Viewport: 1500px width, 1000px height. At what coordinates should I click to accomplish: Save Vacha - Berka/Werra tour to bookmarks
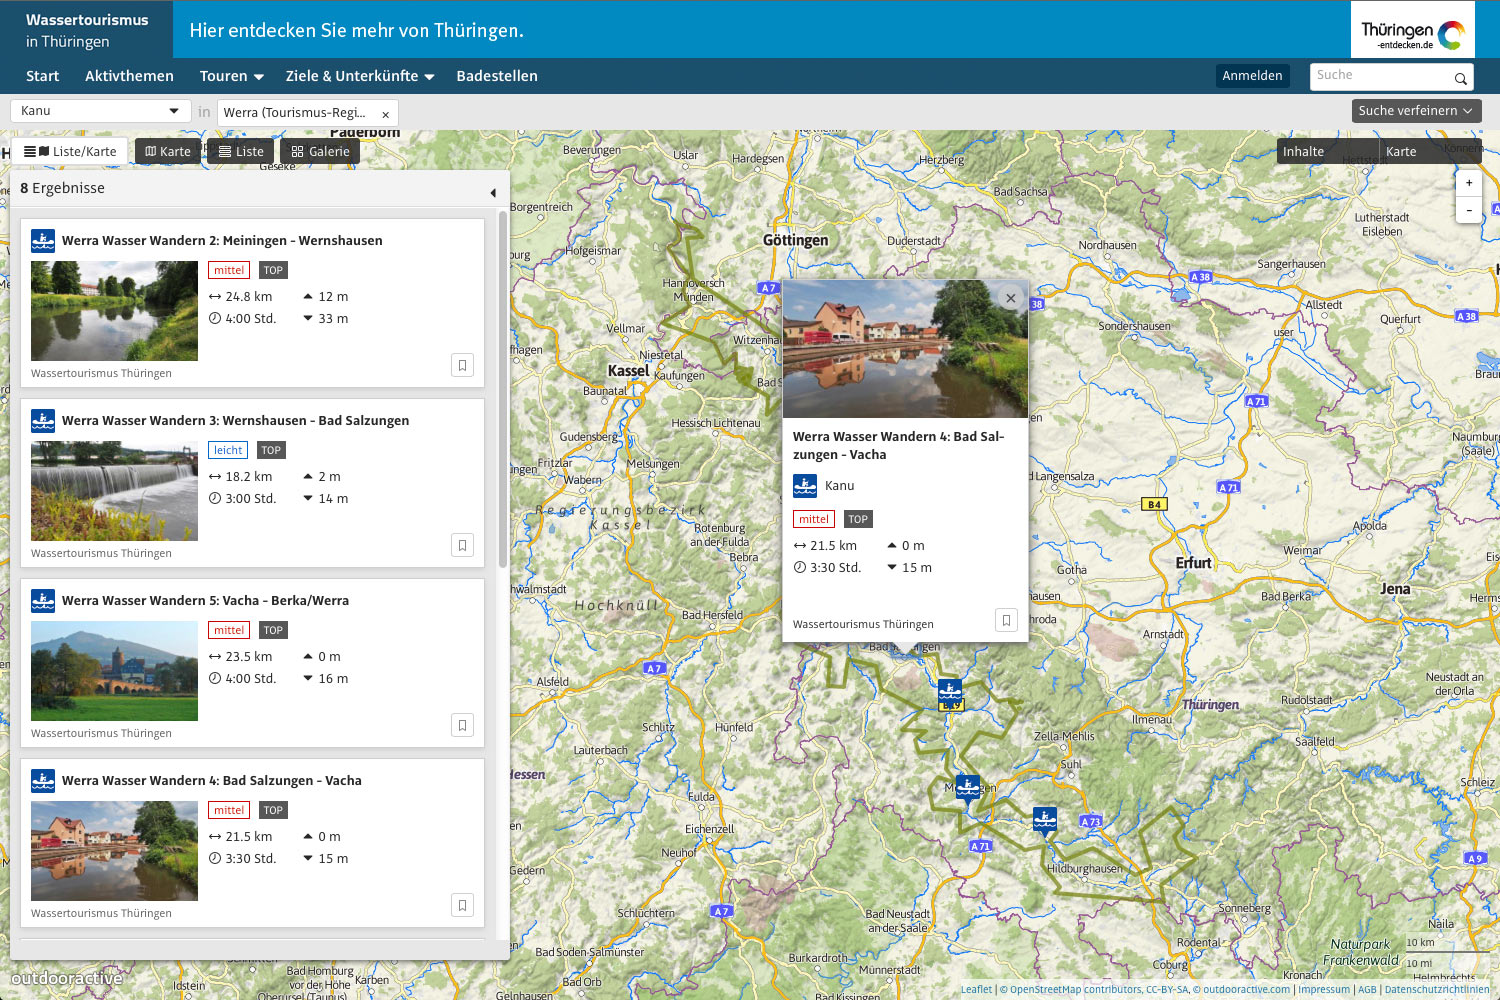(462, 725)
